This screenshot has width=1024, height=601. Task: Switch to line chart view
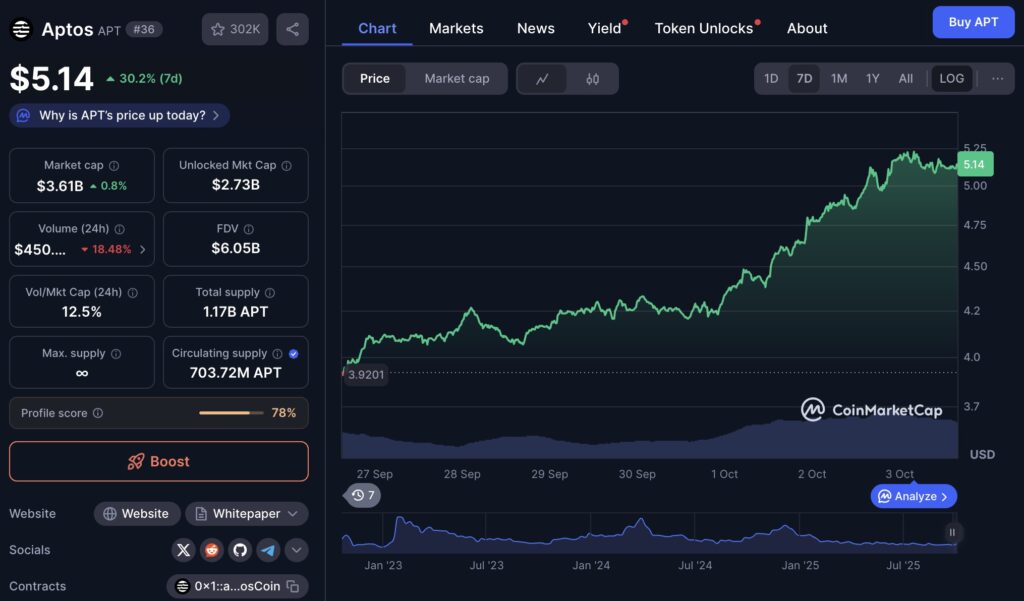click(x=542, y=79)
